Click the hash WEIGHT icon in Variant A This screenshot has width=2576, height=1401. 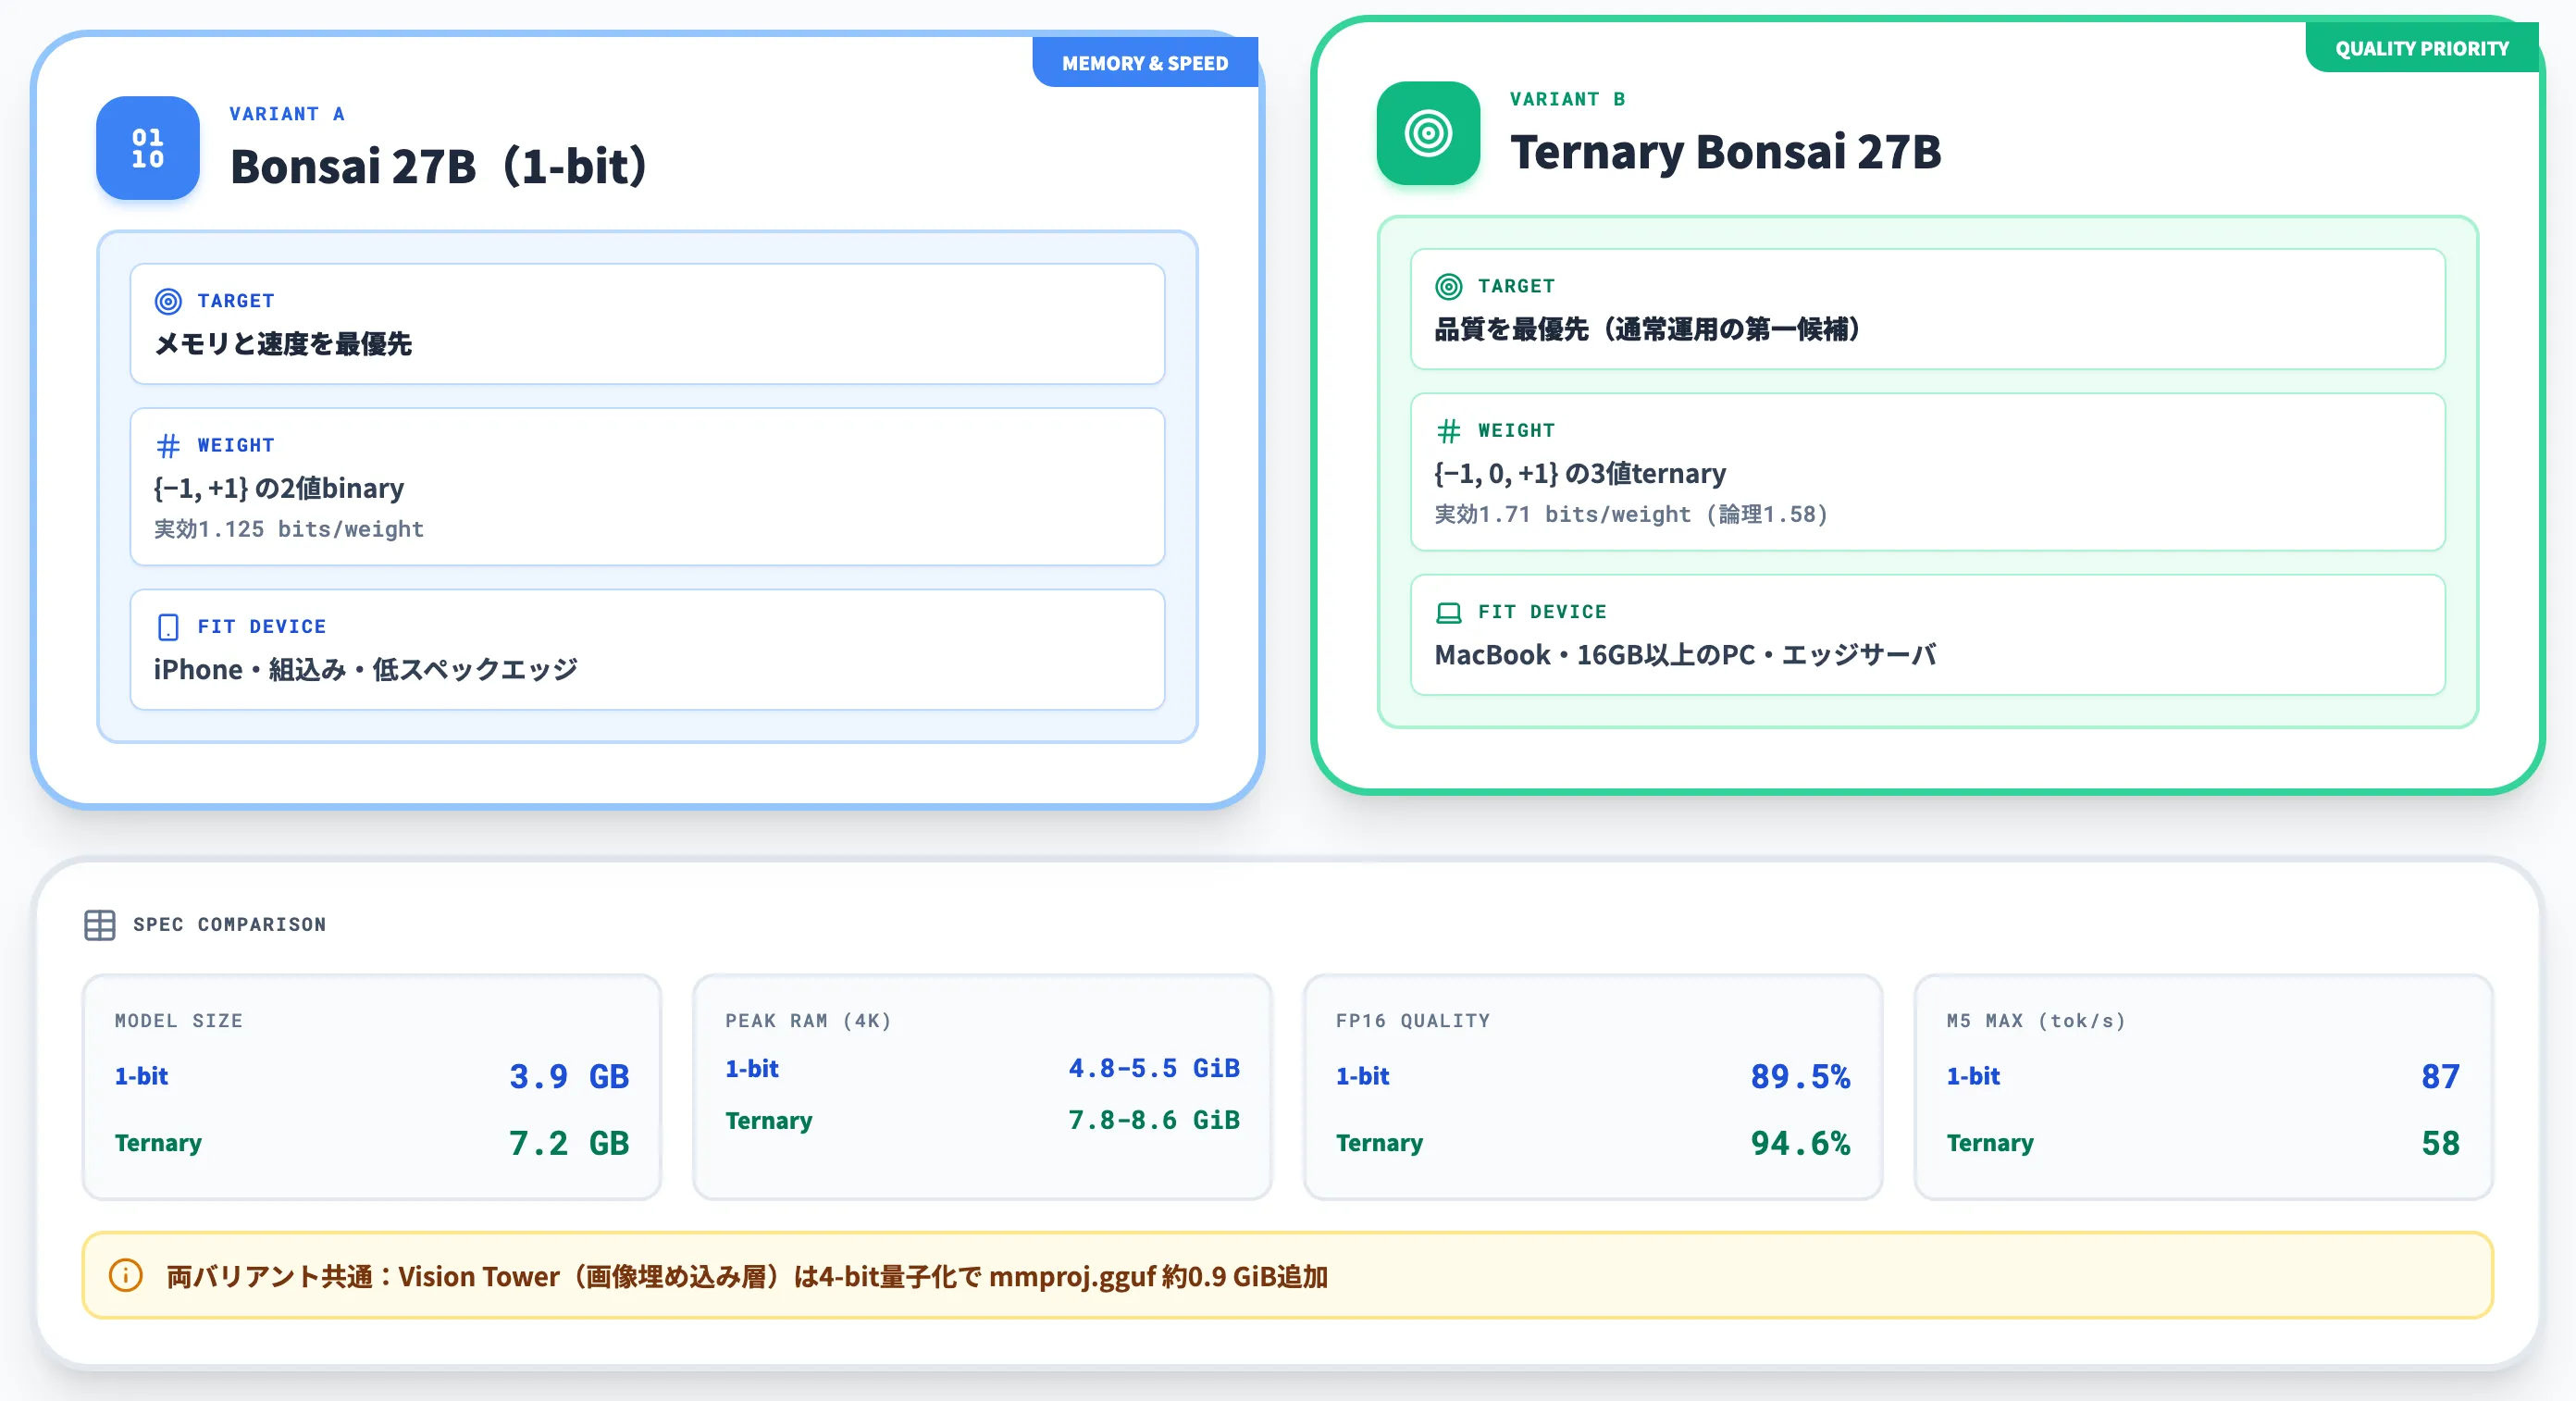[168, 445]
